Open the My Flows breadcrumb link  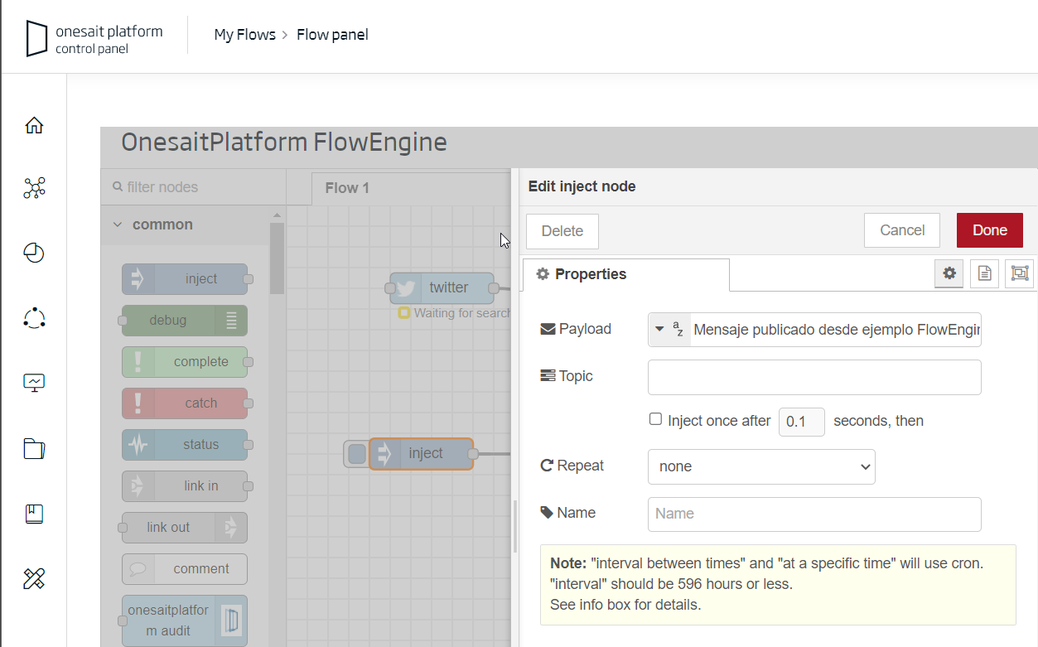pyautogui.click(x=244, y=33)
